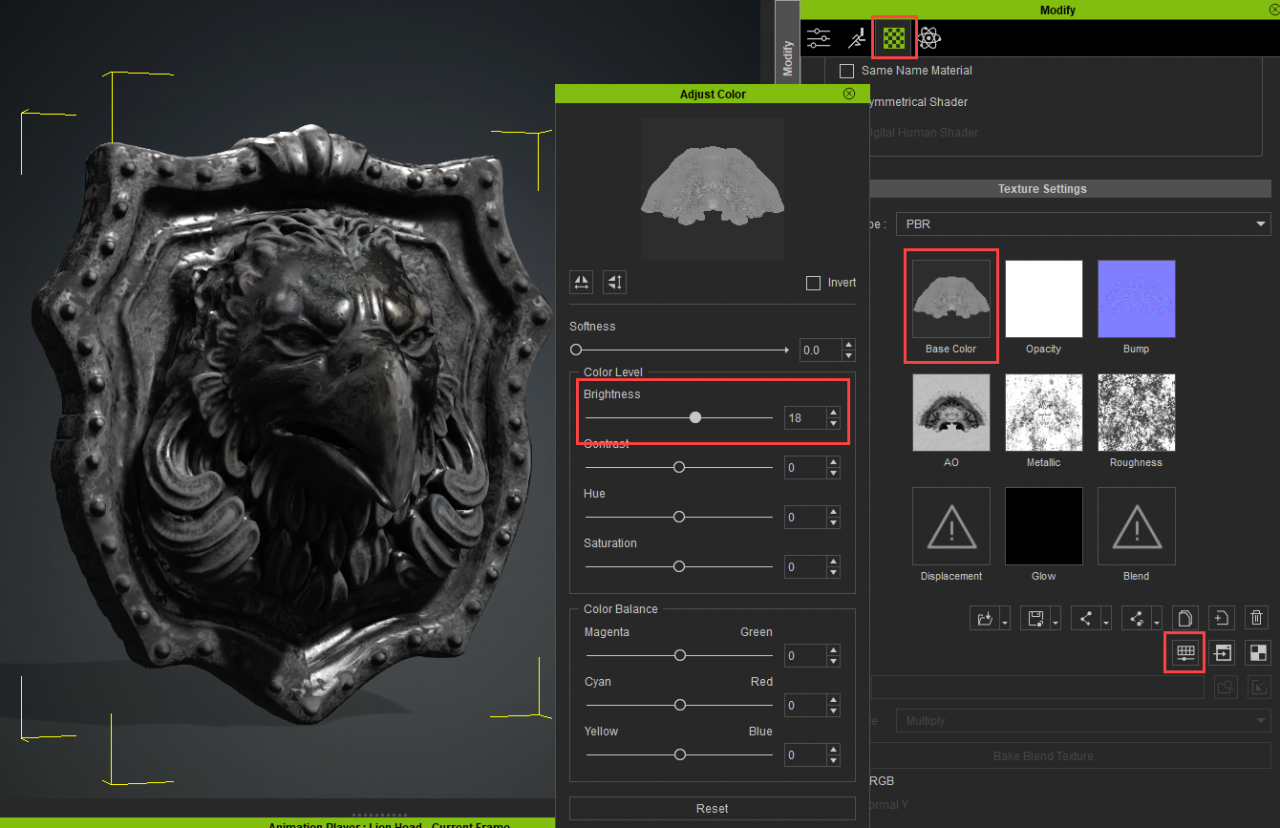
Task: Enable the Invert checkbox
Action: (x=813, y=283)
